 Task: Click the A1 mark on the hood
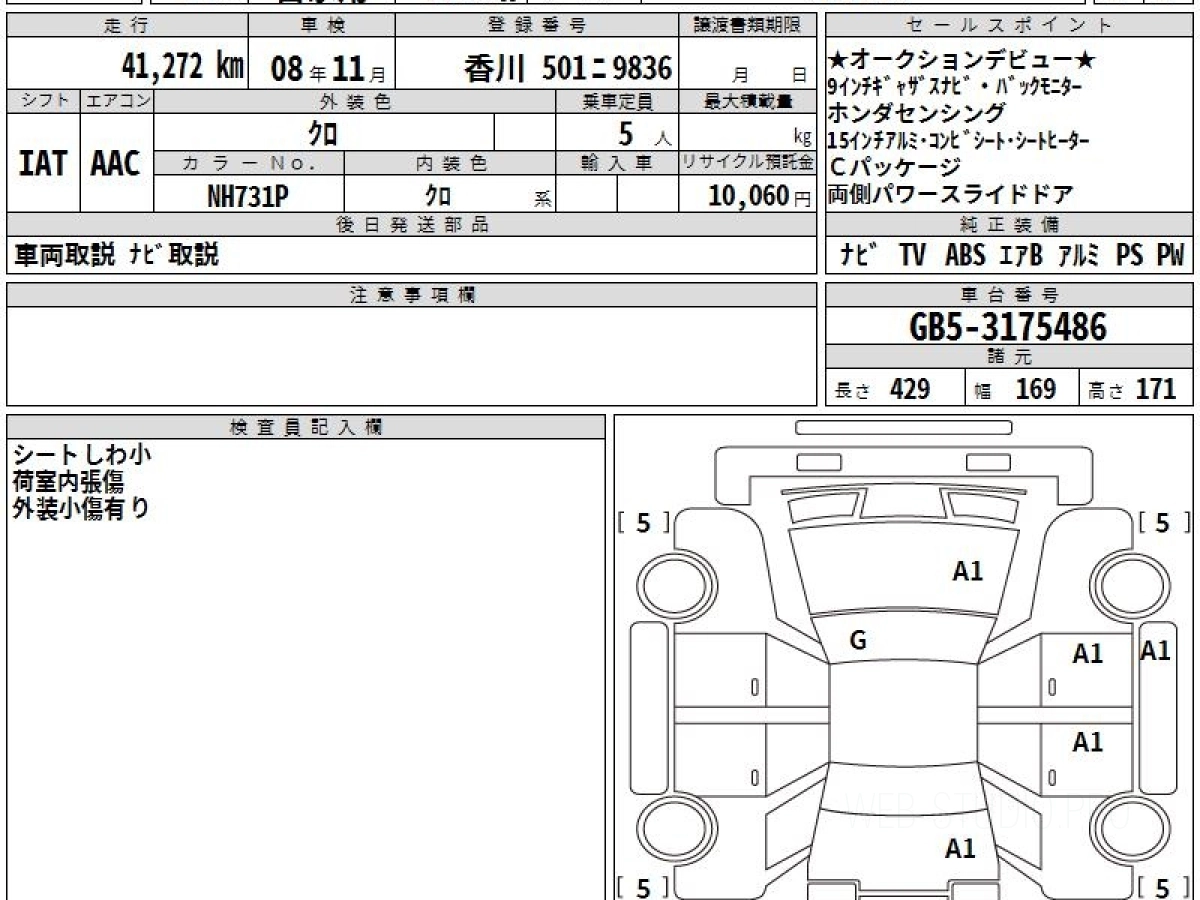click(967, 572)
